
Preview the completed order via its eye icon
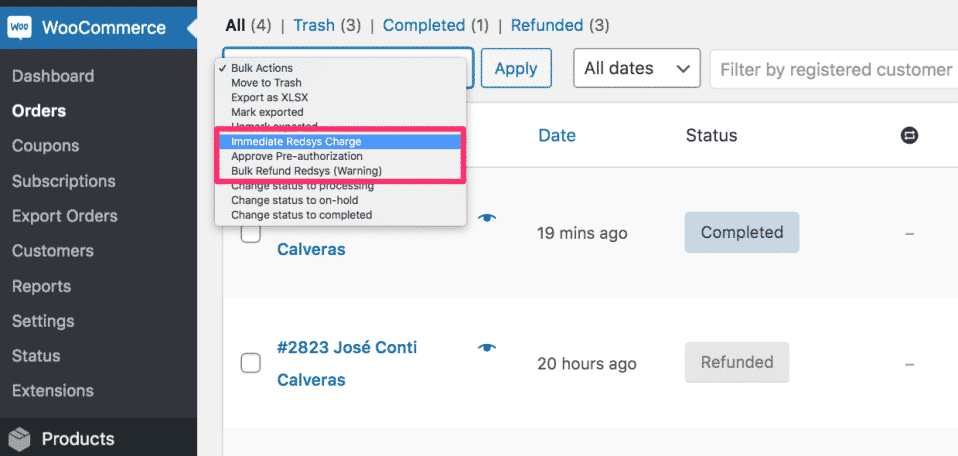click(487, 218)
